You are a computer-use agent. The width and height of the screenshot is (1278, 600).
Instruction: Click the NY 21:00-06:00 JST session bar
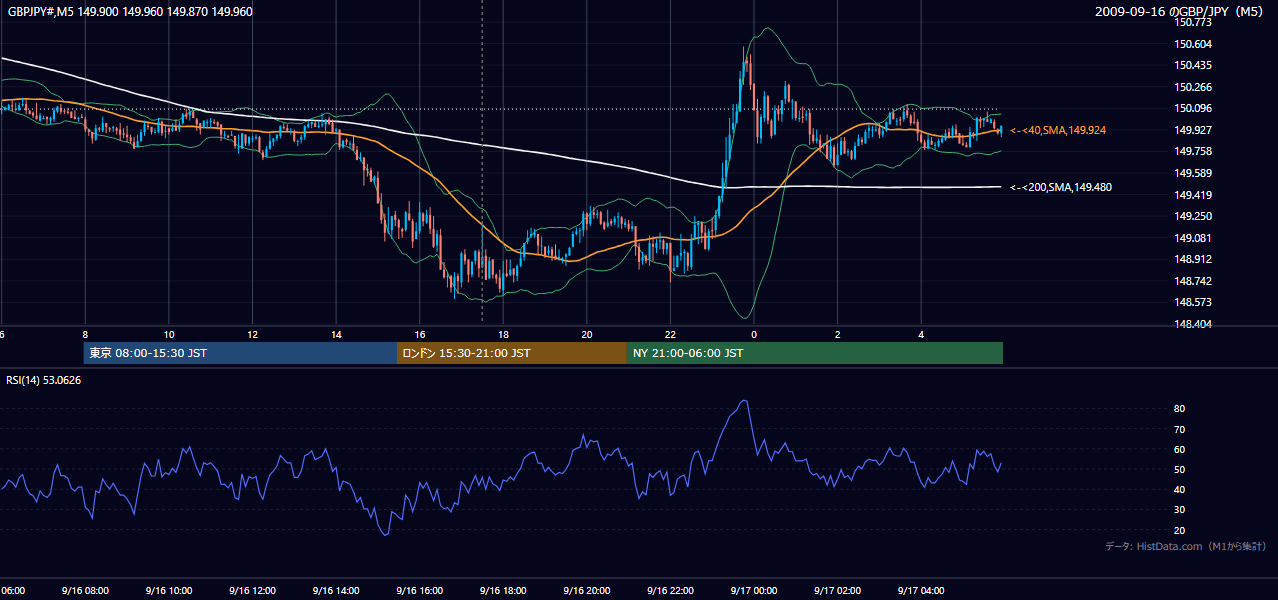click(x=815, y=353)
